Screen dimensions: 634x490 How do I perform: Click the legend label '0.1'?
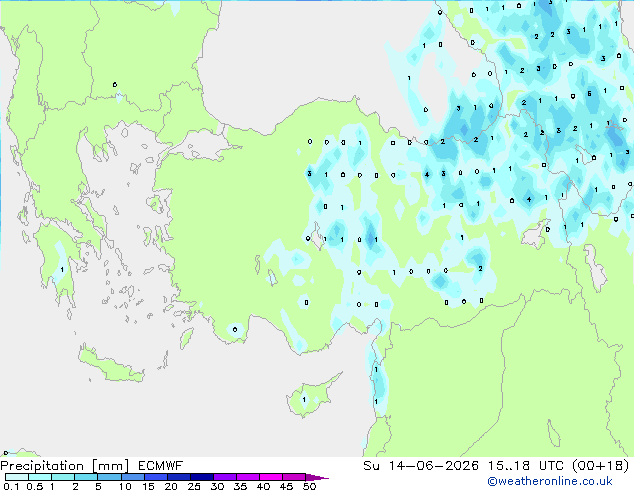(x=11, y=486)
